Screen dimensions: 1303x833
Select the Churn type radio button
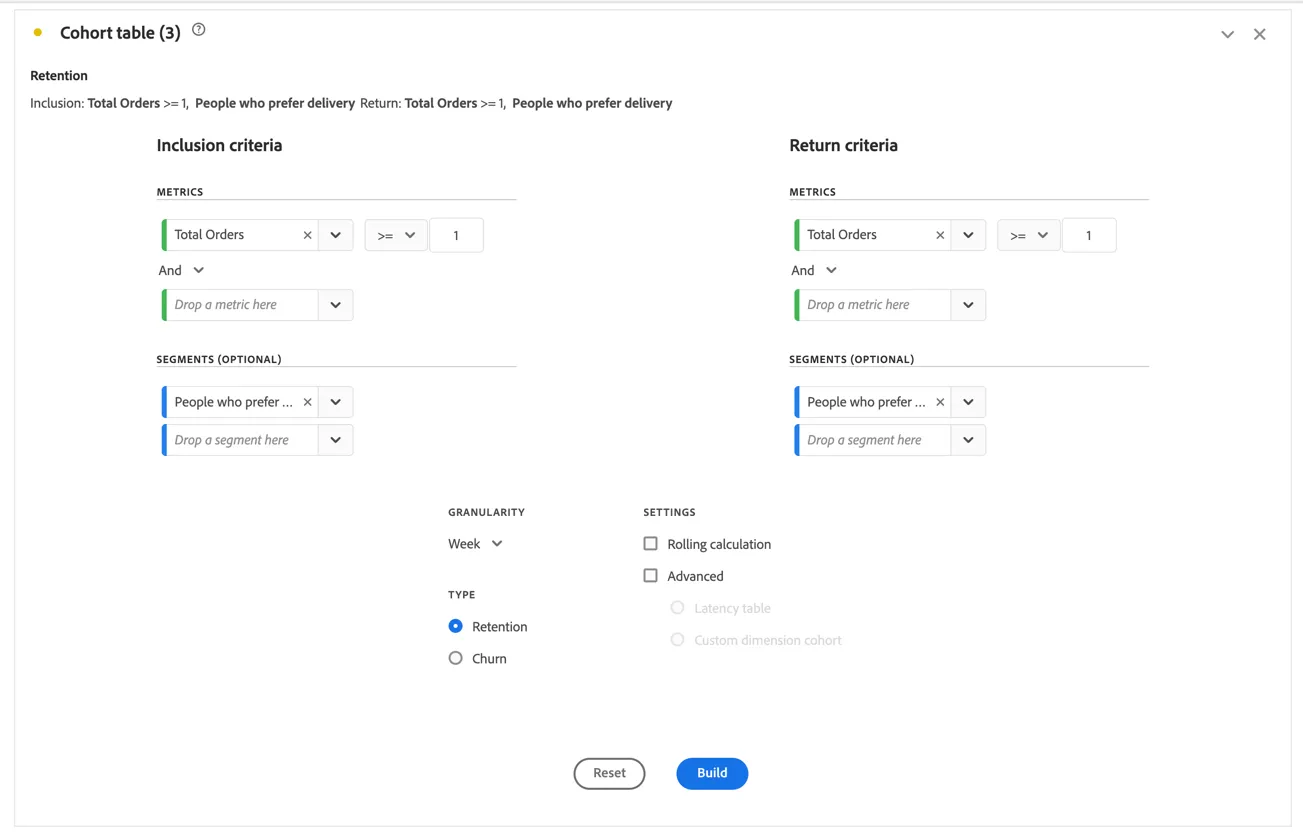pos(456,658)
